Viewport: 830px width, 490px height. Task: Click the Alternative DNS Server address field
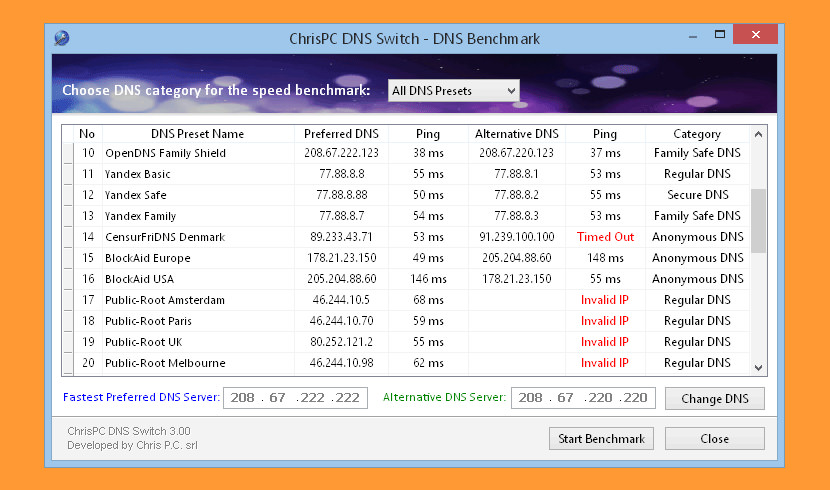click(x=583, y=398)
